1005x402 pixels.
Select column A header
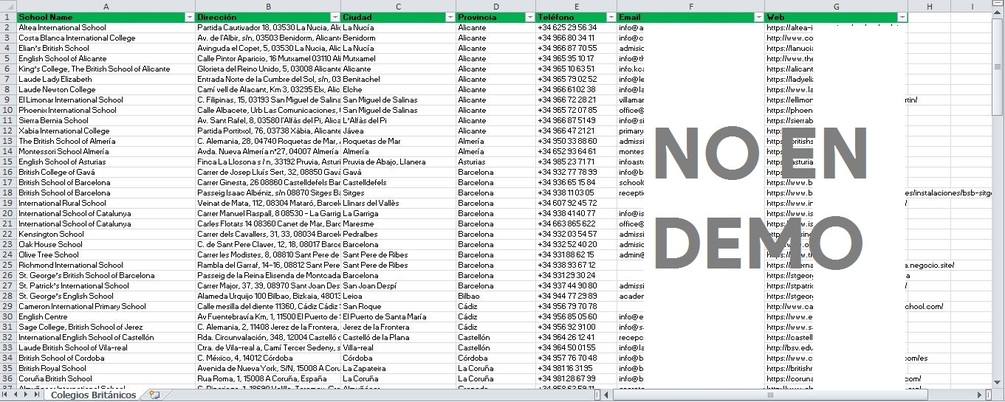pos(106,6)
